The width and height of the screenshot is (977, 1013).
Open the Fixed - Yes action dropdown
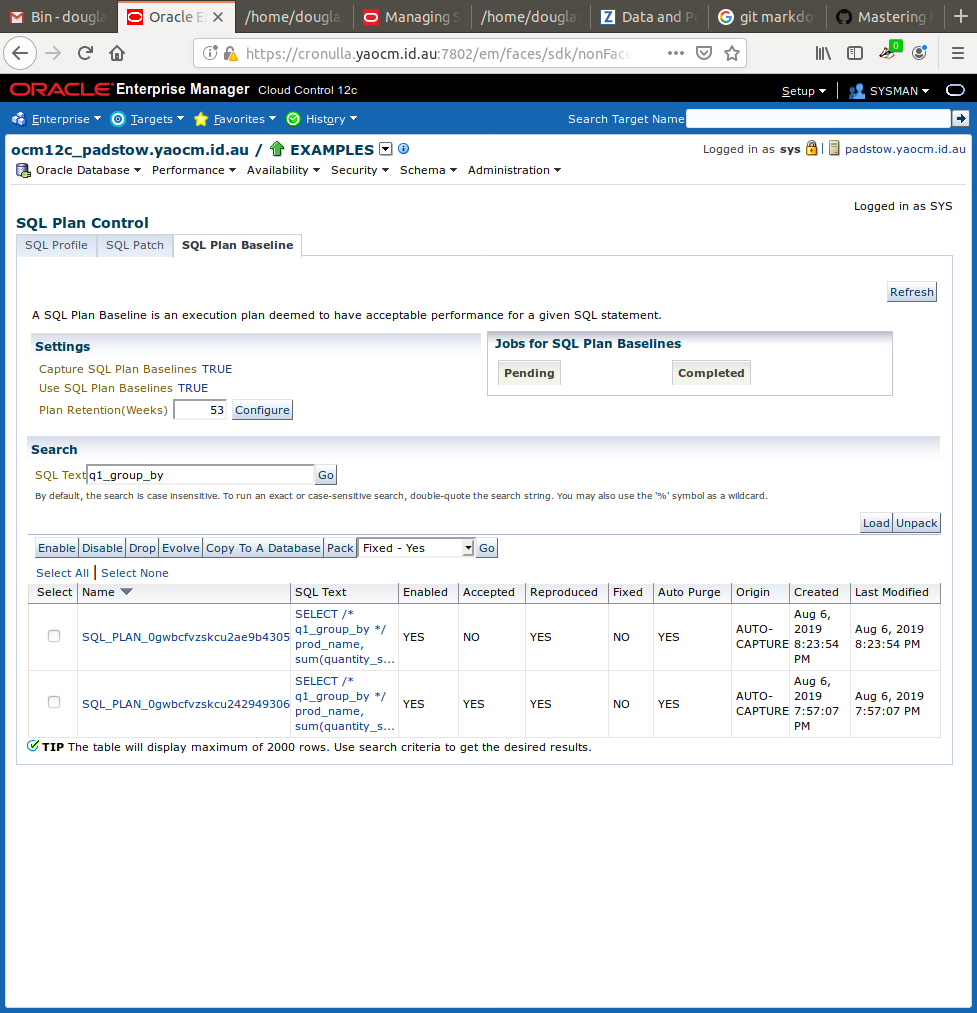416,548
